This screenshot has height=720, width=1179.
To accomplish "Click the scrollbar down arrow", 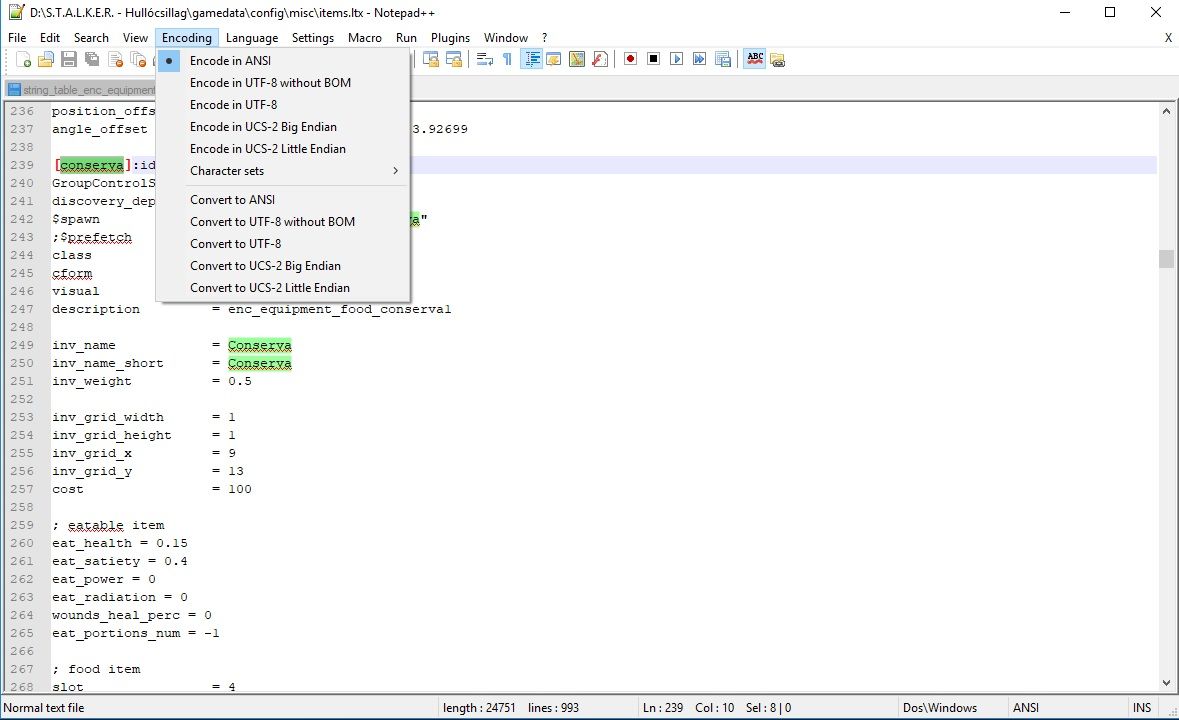I will pyautogui.click(x=1166, y=683).
